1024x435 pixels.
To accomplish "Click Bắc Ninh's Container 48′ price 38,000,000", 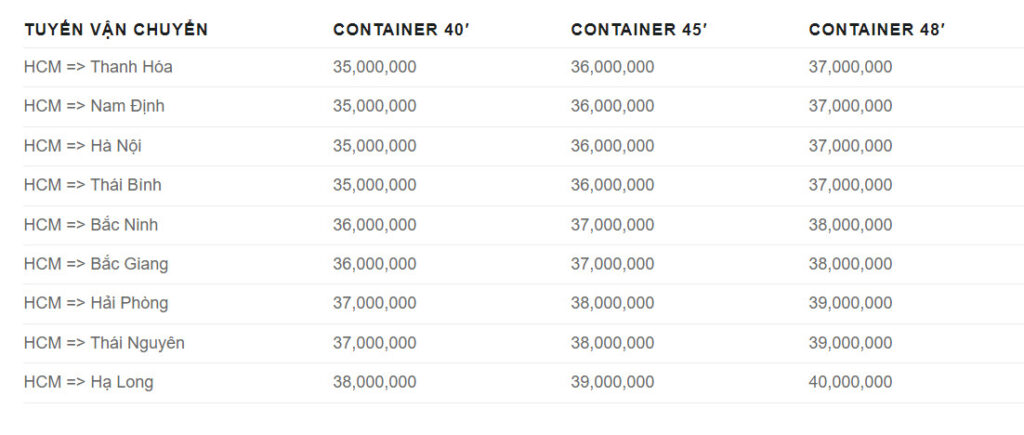I will 850,225.
